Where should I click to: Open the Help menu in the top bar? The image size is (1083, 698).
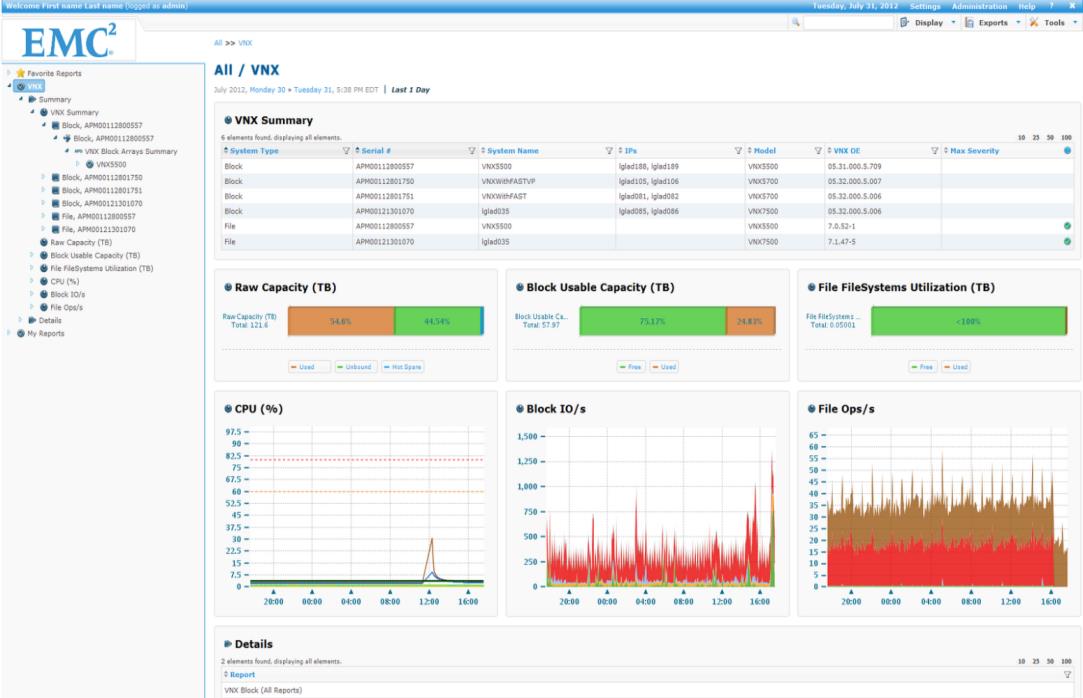pos(1027,6)
